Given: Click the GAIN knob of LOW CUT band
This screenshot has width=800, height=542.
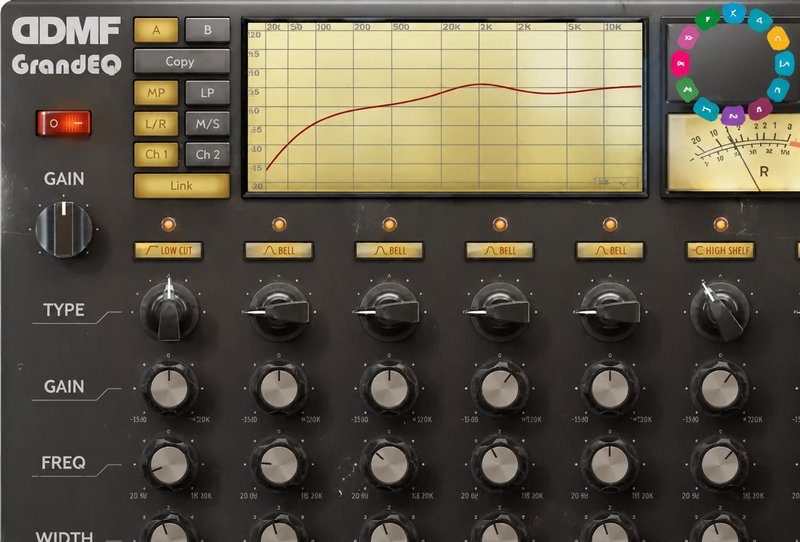Looking at the screenshot, I should [x=169, y=388].
